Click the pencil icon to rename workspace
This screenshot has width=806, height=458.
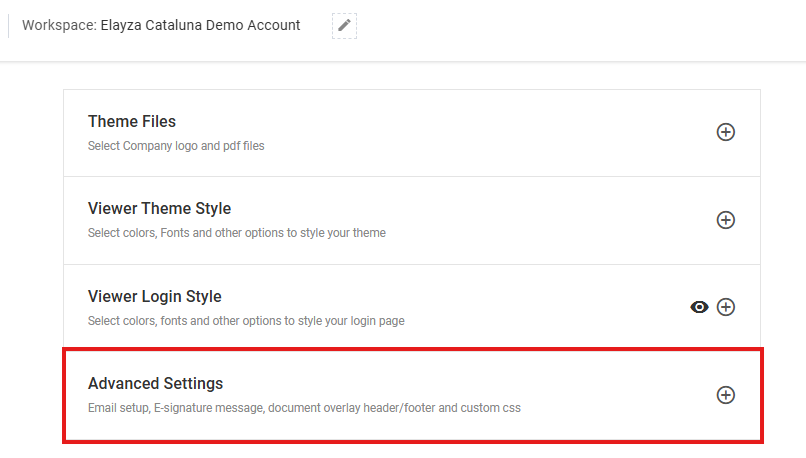tap(344, 25)
